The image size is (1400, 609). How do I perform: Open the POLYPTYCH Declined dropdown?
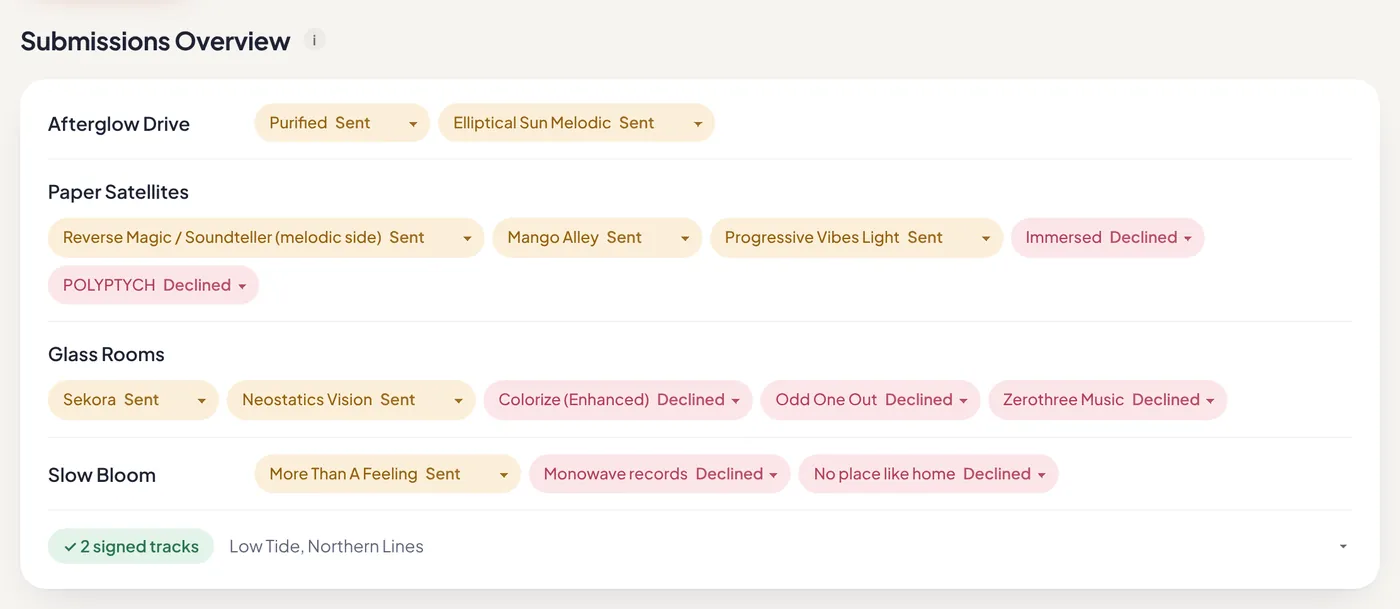[x=153, y=285]
